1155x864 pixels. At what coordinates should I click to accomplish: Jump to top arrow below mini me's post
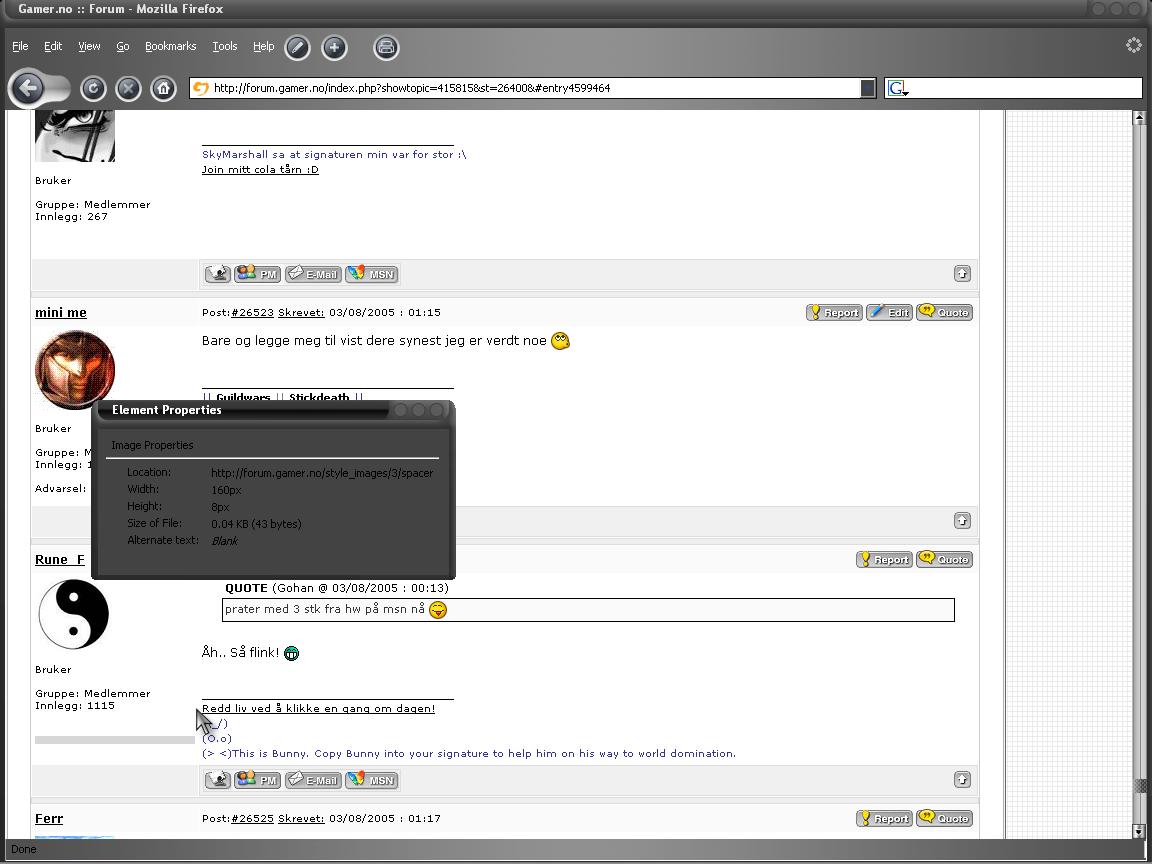(962, 521)
